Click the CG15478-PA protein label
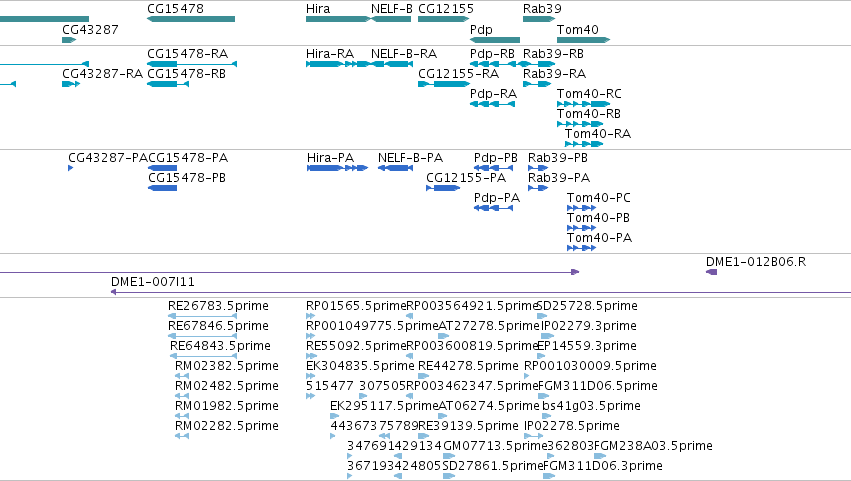 tap(188, 158)
